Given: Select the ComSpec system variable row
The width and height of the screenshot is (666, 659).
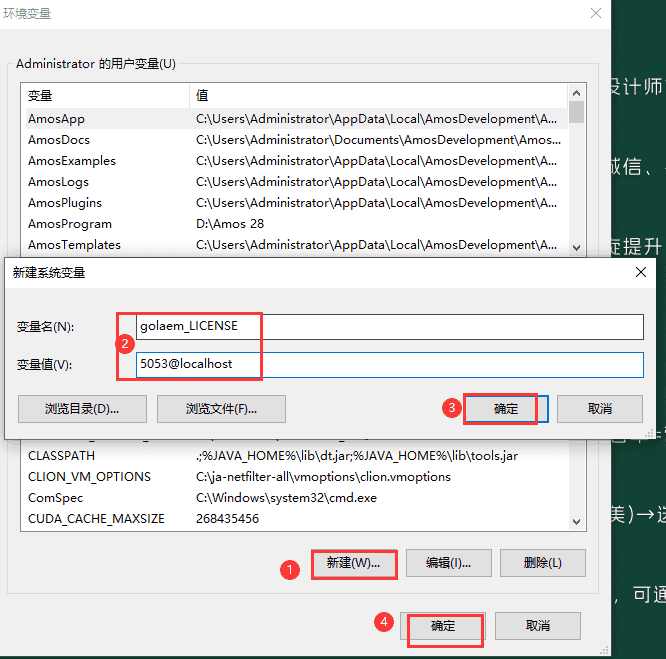Looking at the screenshot, I should click(296, 498).
